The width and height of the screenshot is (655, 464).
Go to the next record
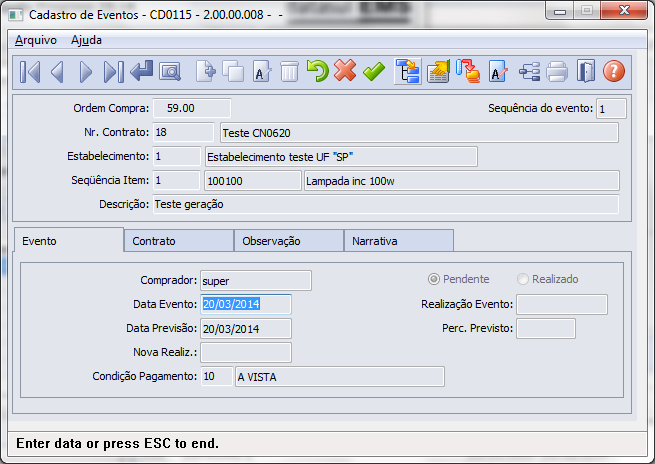tap(85, 72)
